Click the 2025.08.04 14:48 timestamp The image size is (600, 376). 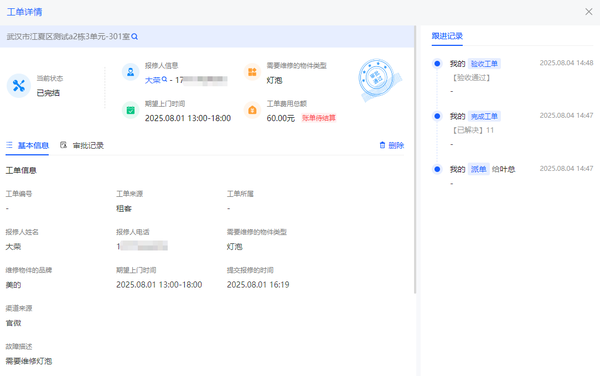point(566,63)
